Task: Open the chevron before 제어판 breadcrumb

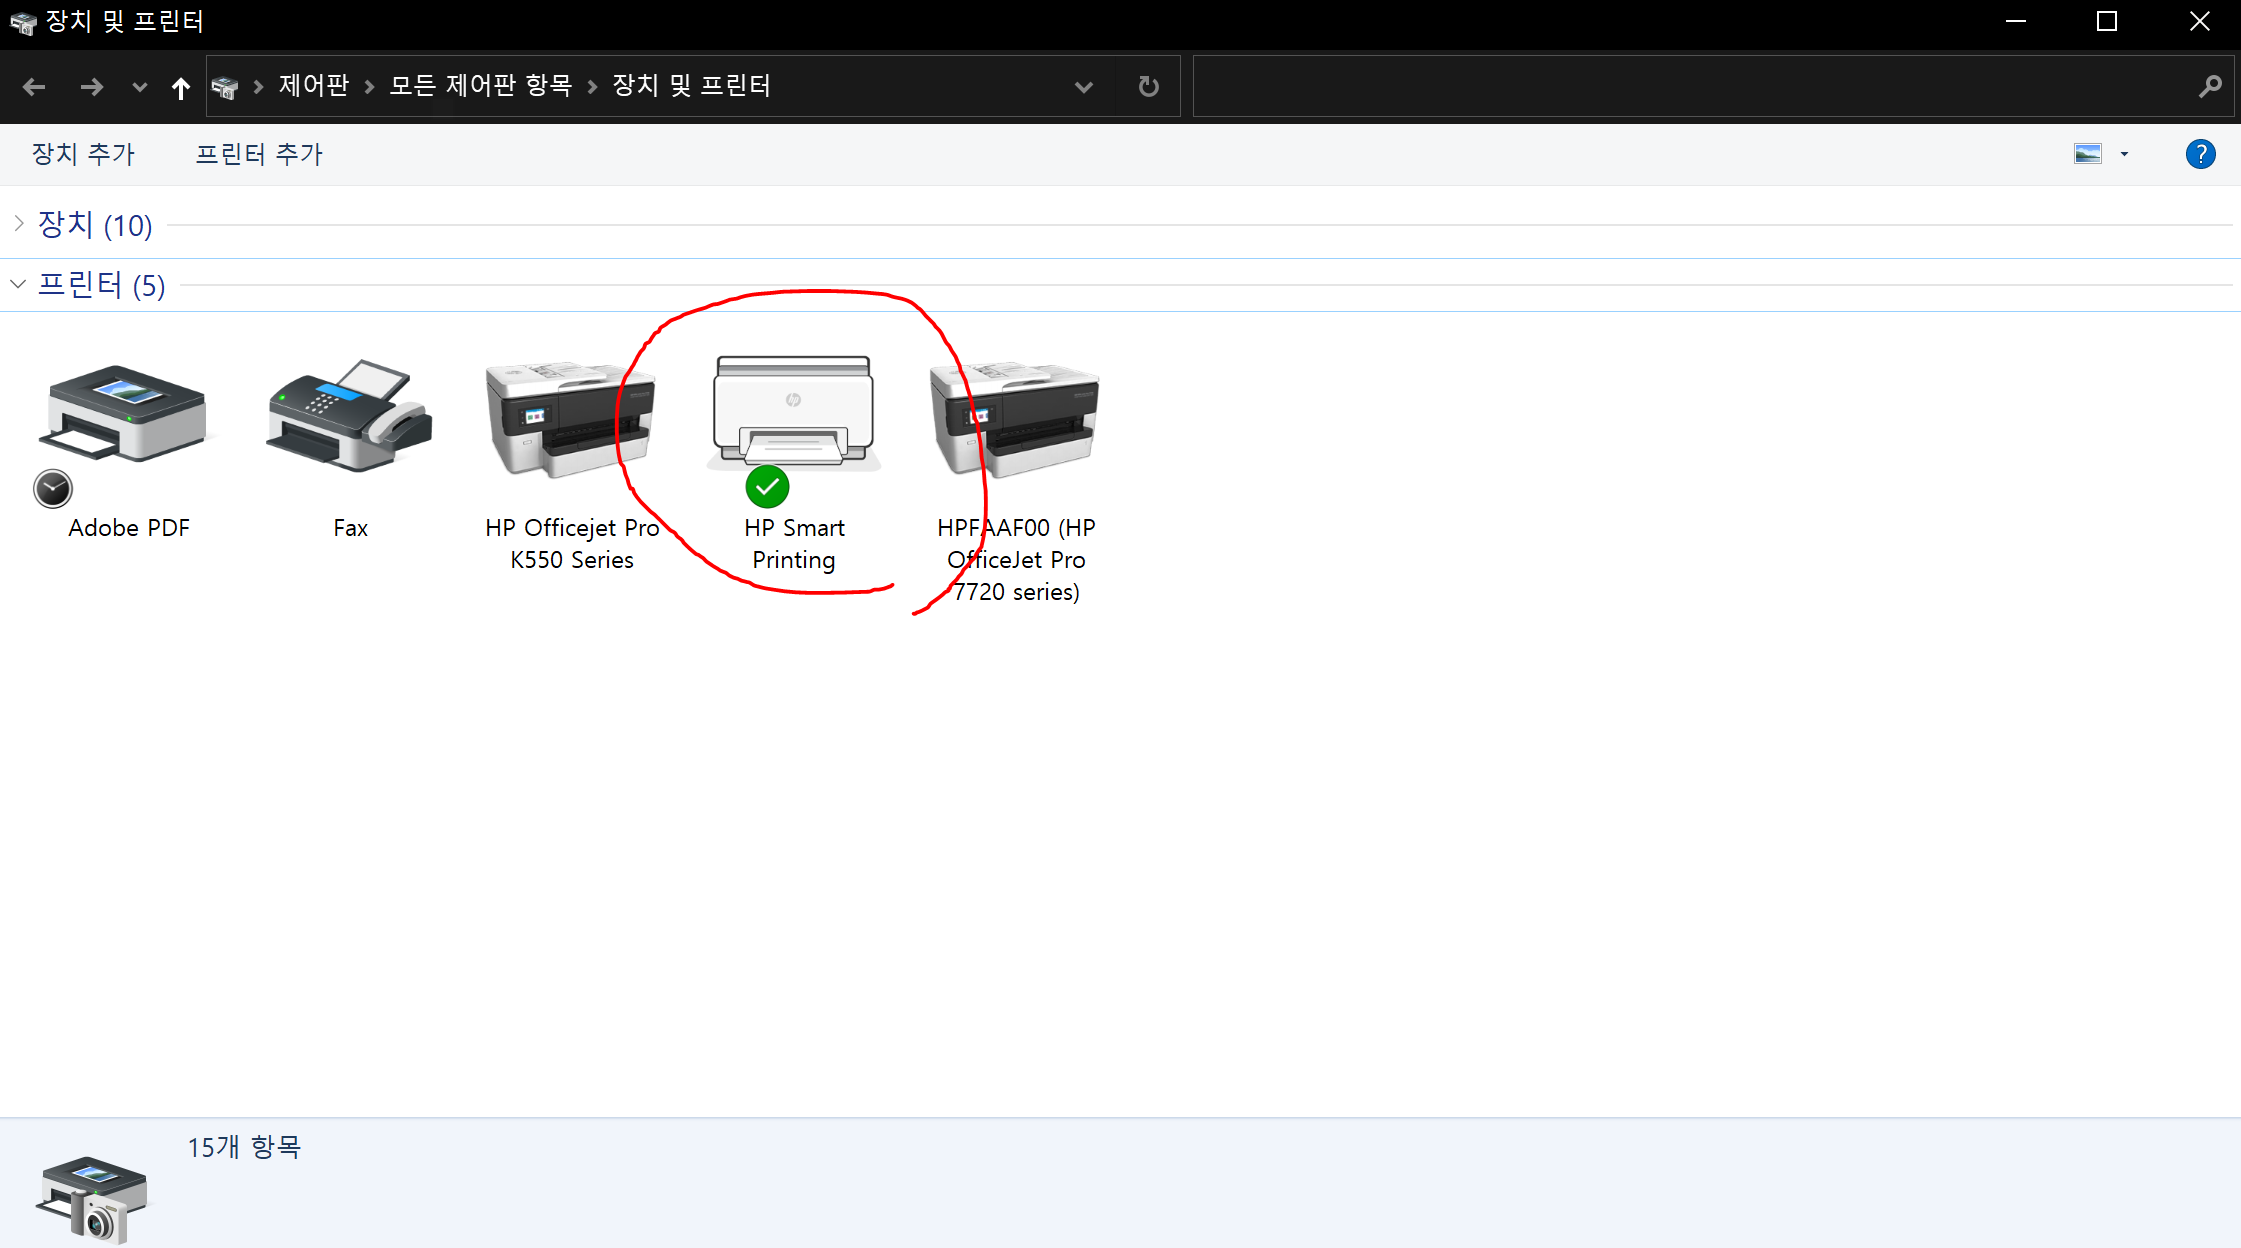Action: tap(259, 87)
